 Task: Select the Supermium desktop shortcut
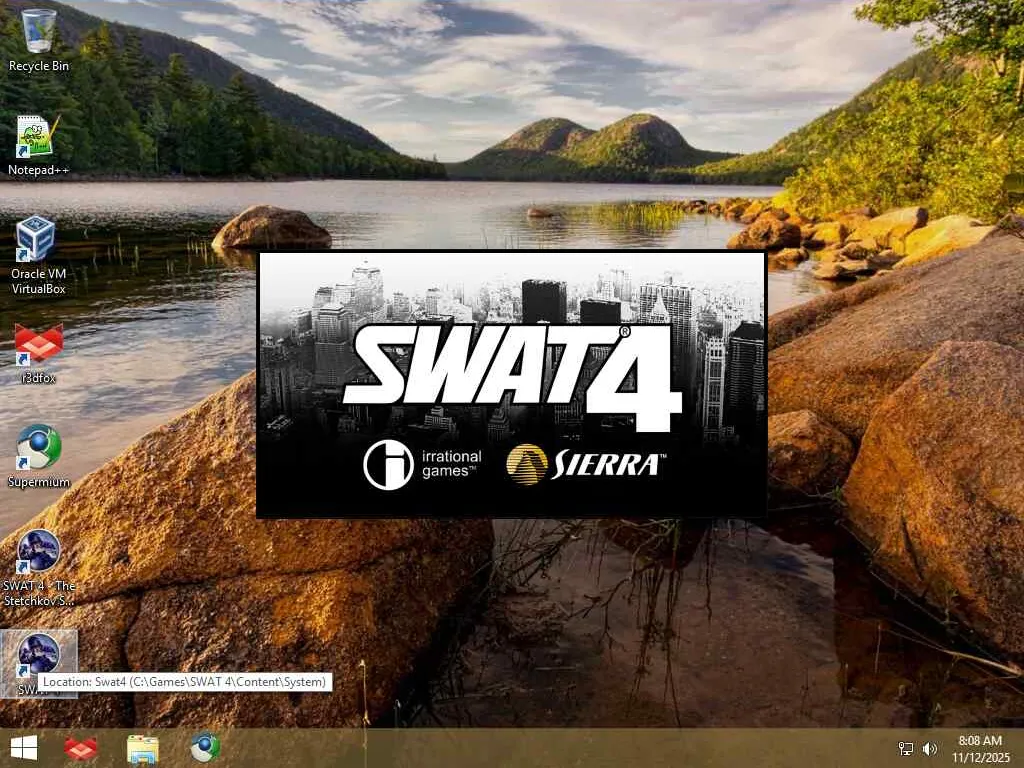39,456
